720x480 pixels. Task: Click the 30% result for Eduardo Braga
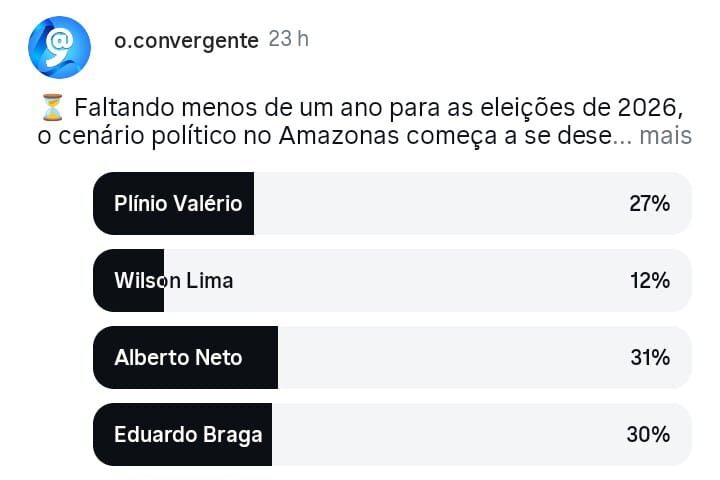[649, 434]
